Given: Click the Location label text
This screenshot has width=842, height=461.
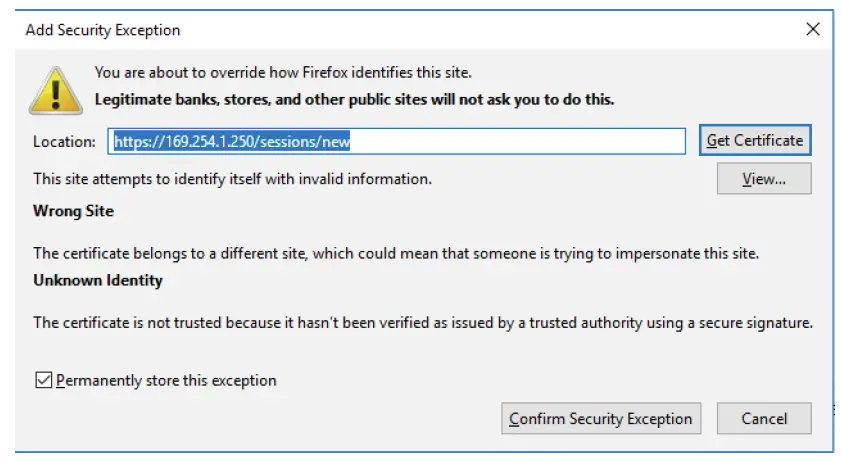Looking at the screenshot, I should coord(64,141).
